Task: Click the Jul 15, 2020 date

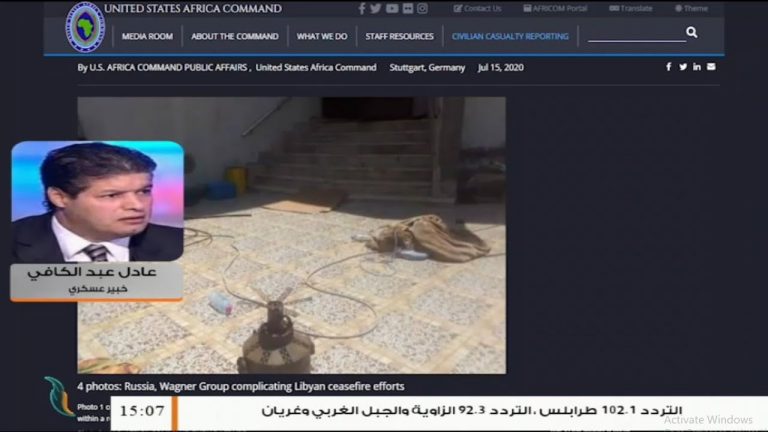Action: tap(501, 68)
